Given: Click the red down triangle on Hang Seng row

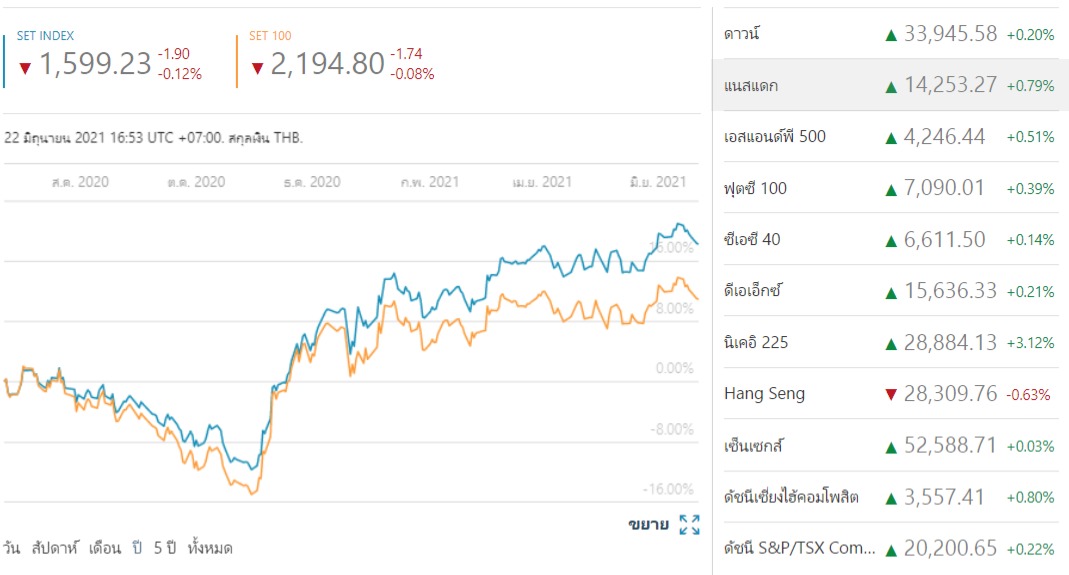Looking at the screenshot, I should (x=891, y=394).
